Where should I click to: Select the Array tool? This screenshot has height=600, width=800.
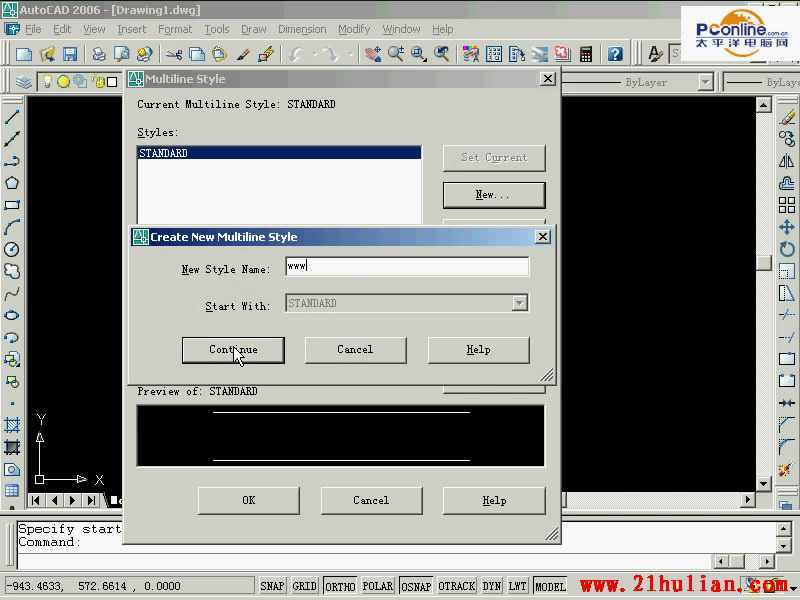[787, 205]
